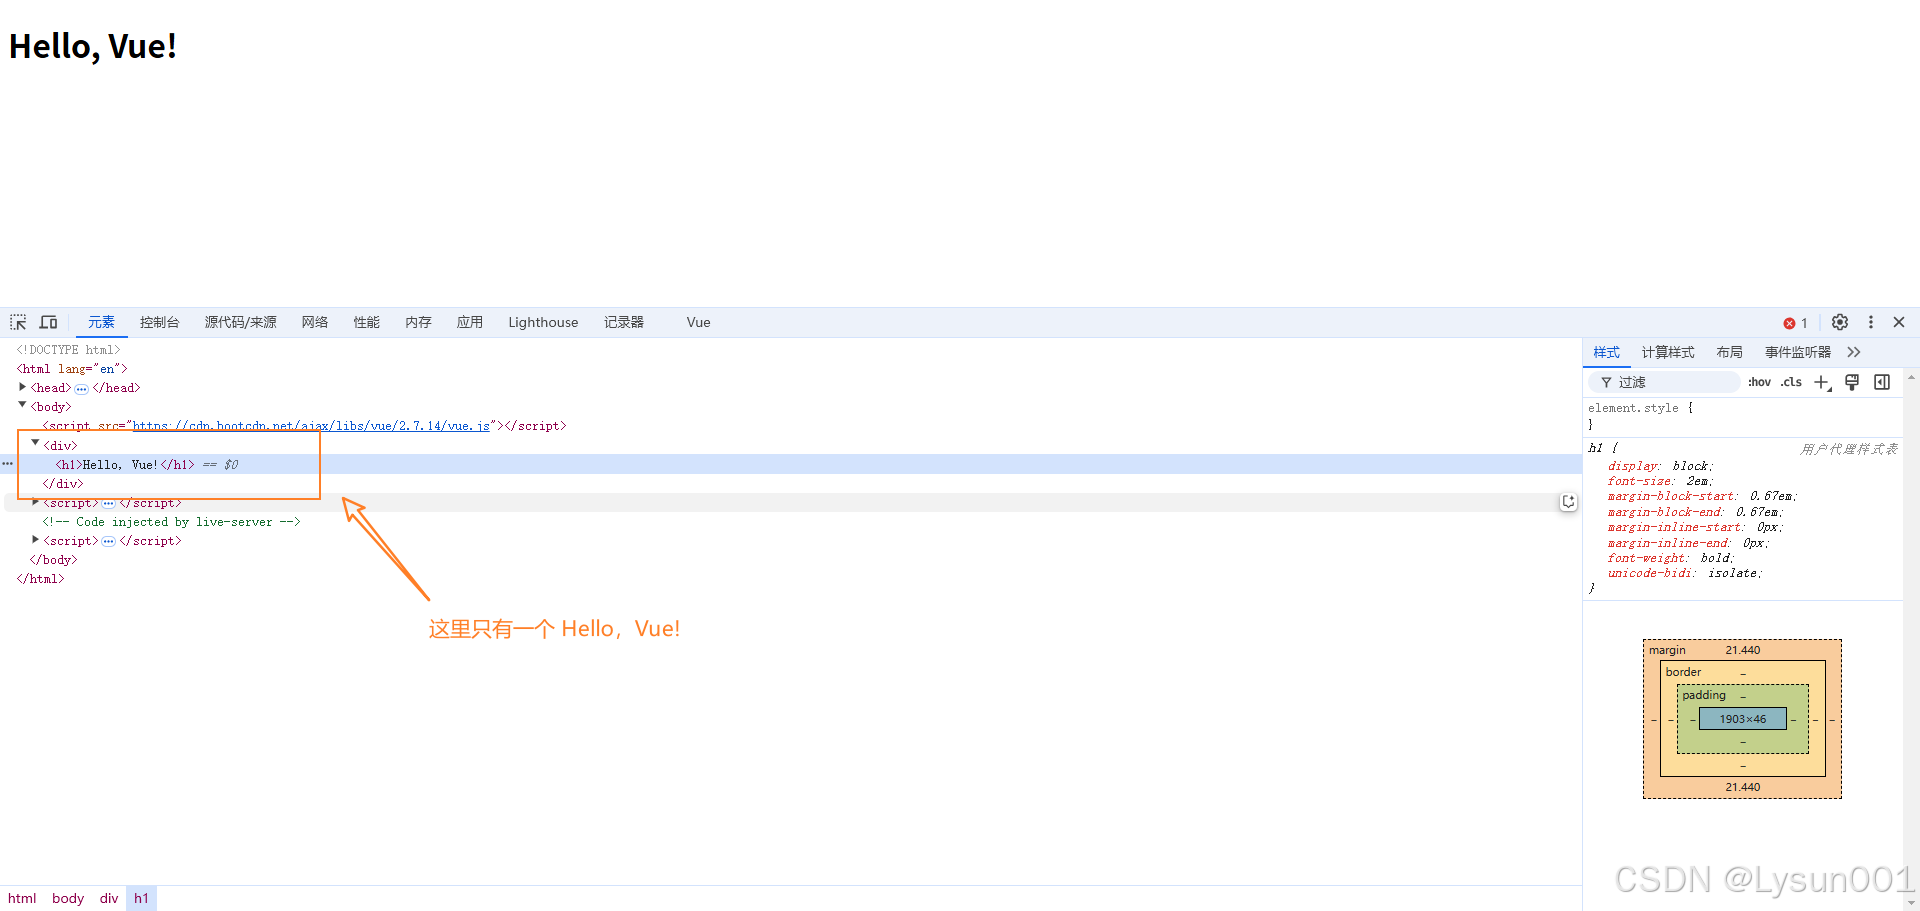1920x911 pixels.
Task: Click the Hello, Vue! page heading
Action: tap(93, 46)
